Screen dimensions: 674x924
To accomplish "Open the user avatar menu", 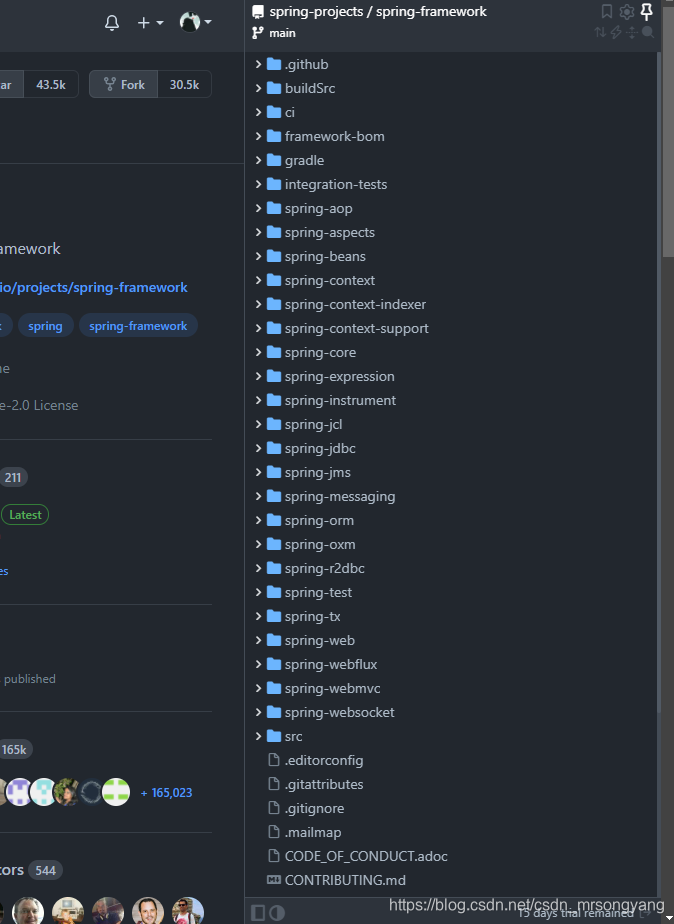I will click(x=196, y=22).
